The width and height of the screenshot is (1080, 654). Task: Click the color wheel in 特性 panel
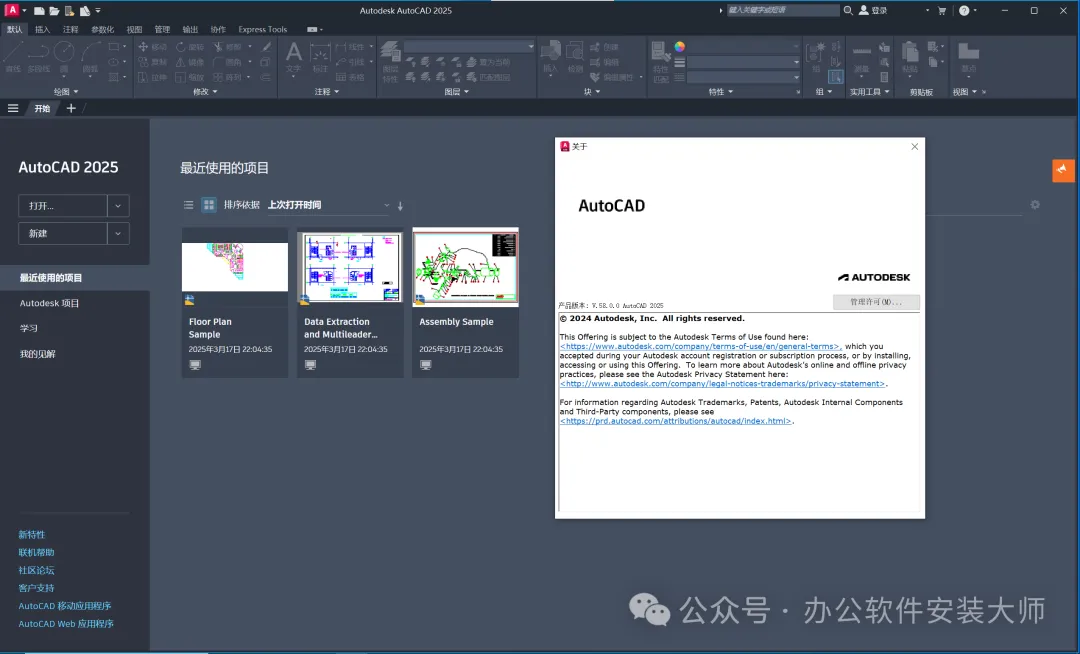[679, 46]
